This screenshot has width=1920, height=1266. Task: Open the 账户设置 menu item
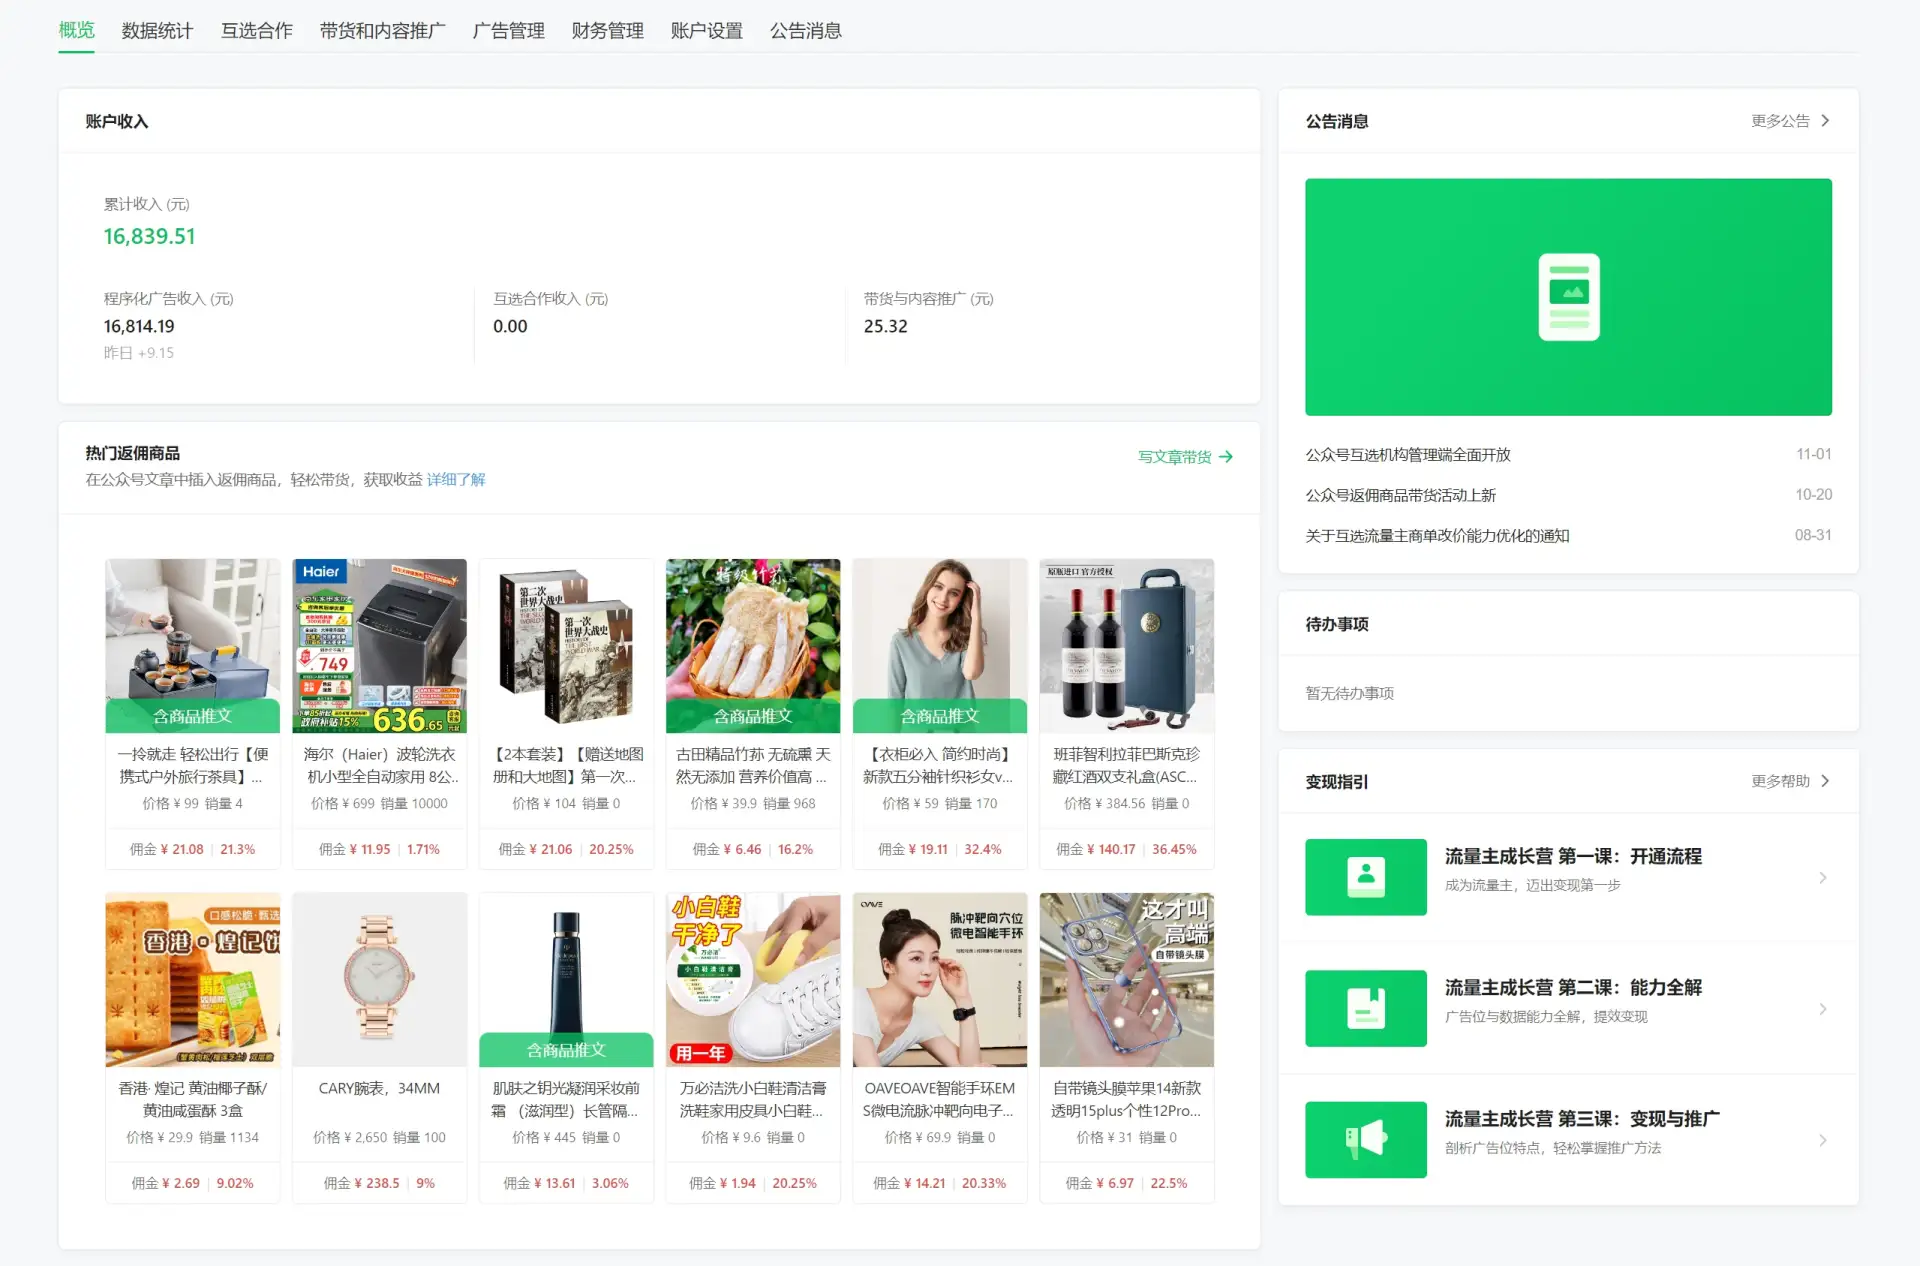coord(706,31)
